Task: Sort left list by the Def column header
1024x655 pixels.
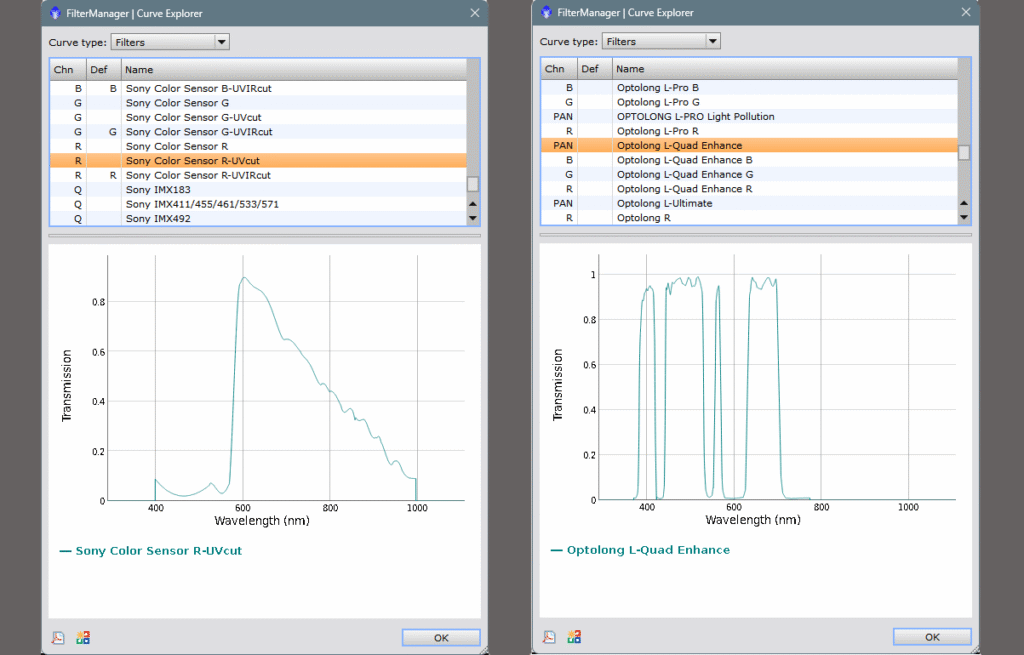Action: [103, 70]
